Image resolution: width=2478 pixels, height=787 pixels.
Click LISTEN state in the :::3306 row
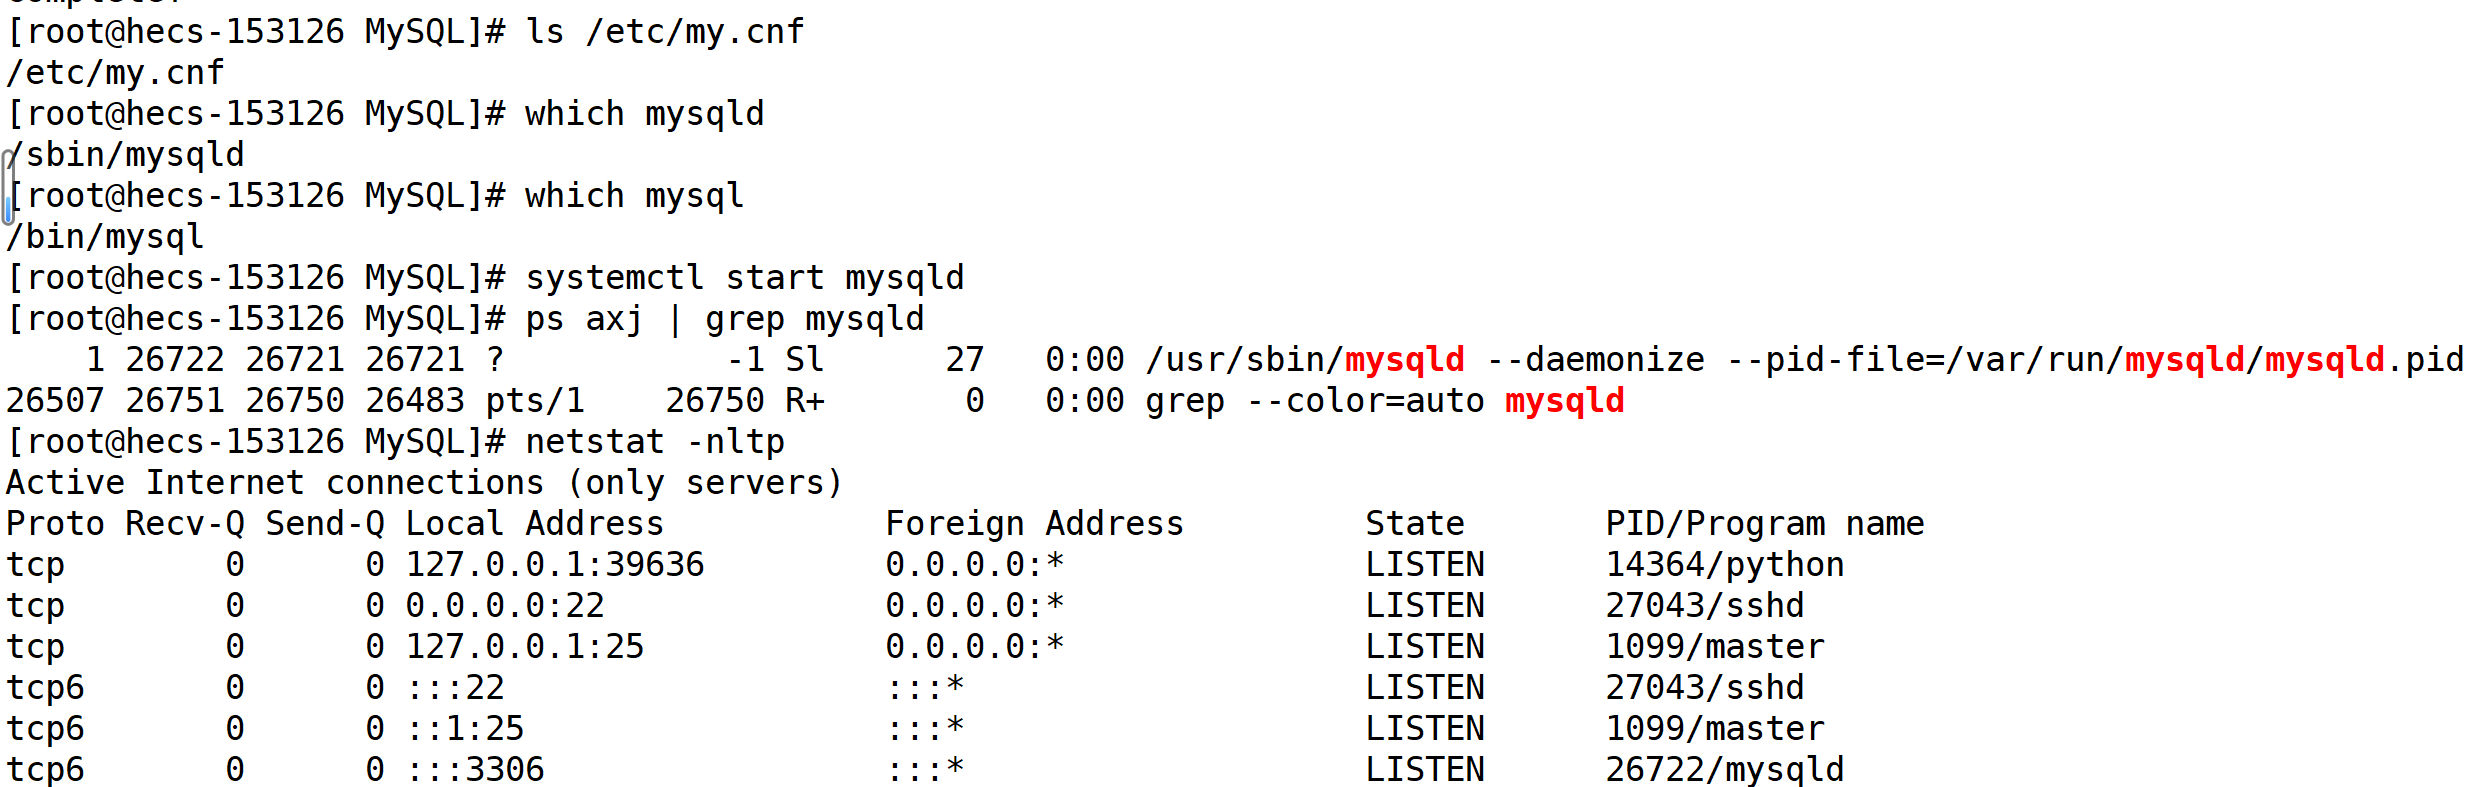[1425, 770]
